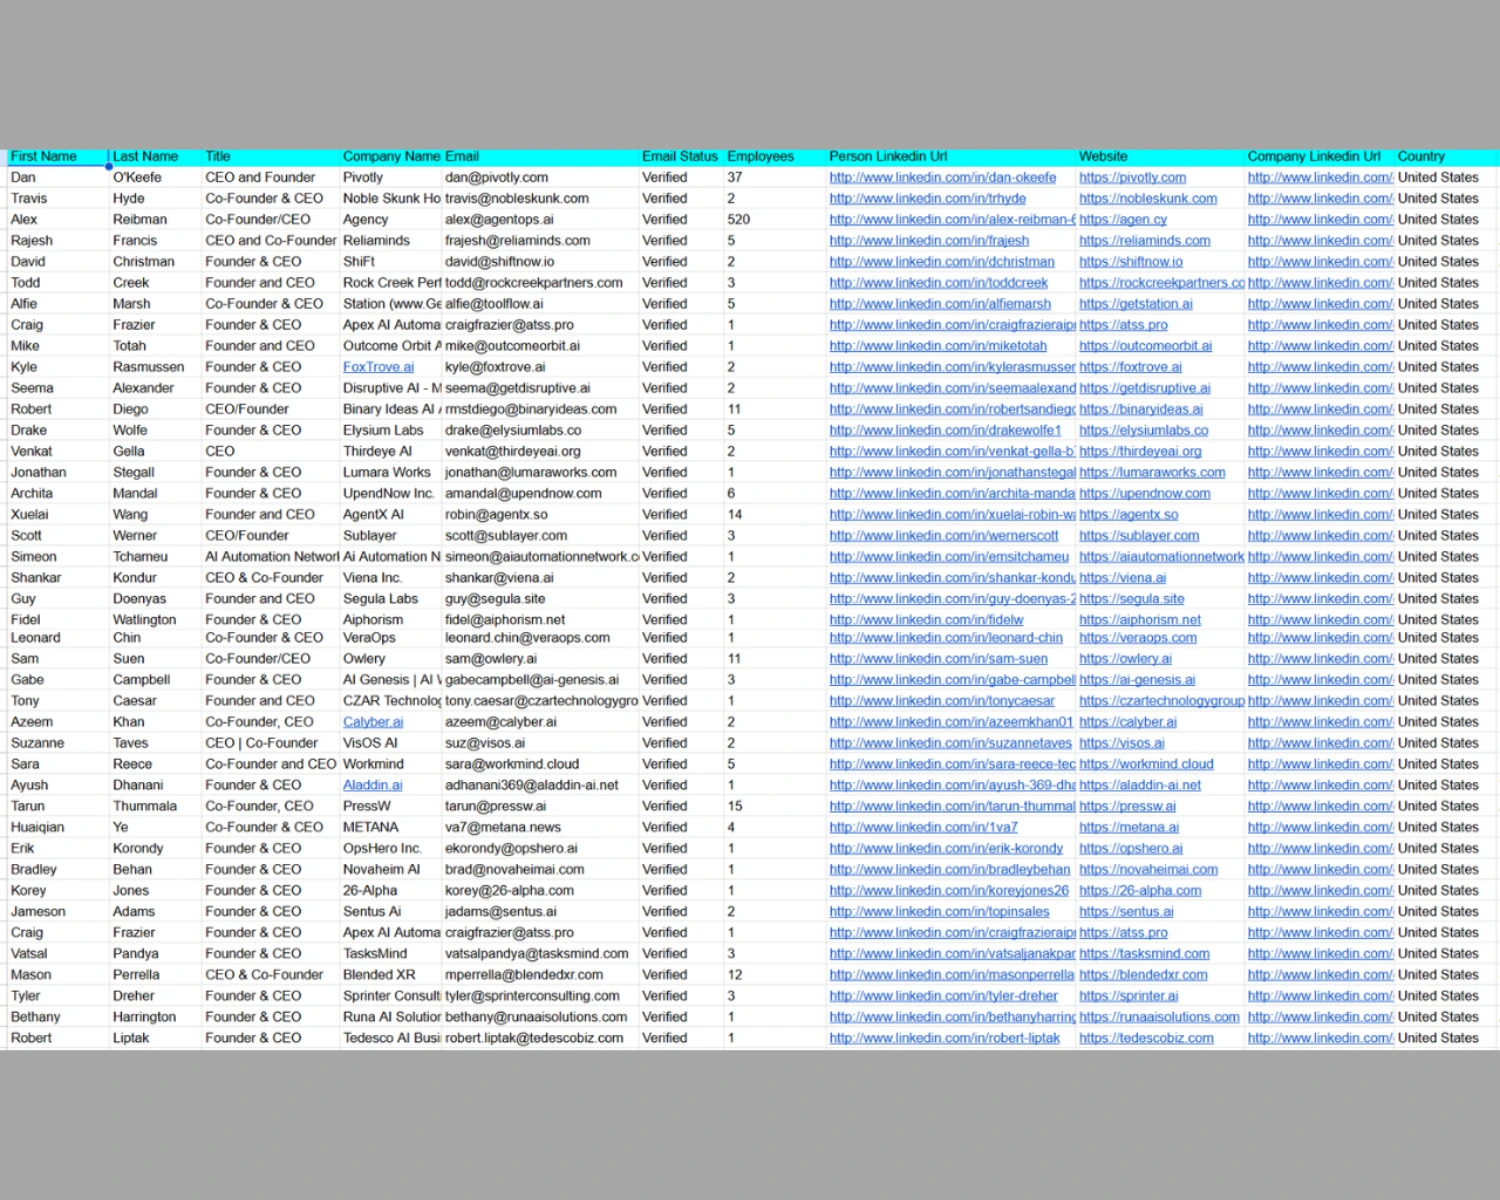Open the https://blendedxr.com website link
Screen dimensions: 1500x1200
(1144, 975)
